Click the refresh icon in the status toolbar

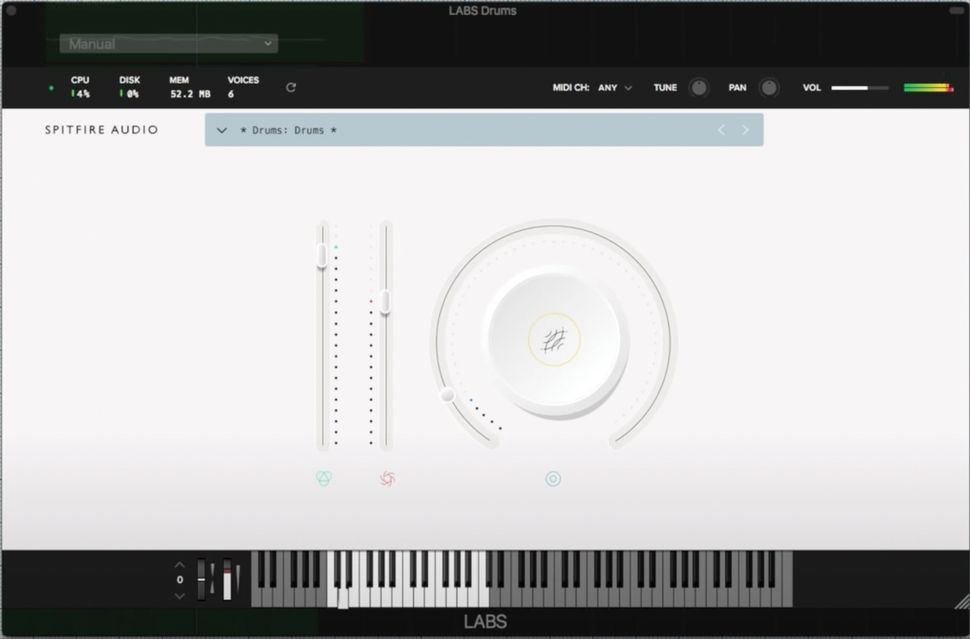point(291,87)
